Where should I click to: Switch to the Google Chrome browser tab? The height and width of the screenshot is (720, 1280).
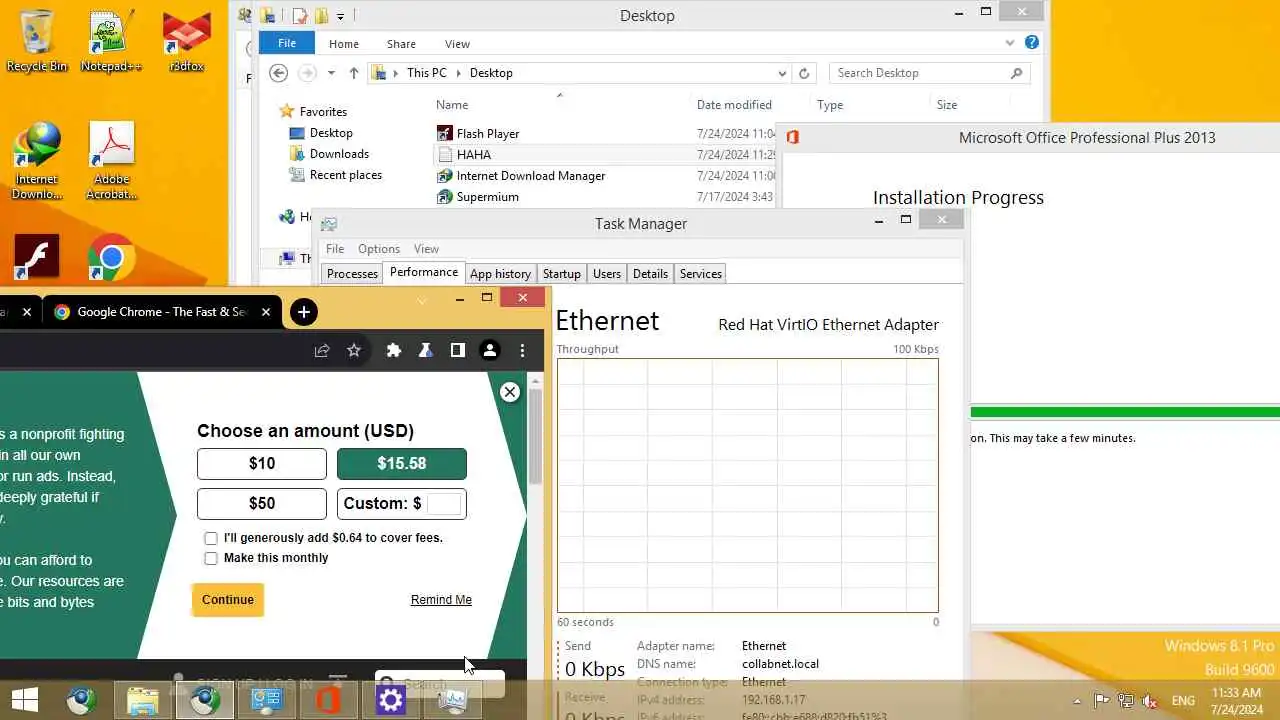point(160,312)
